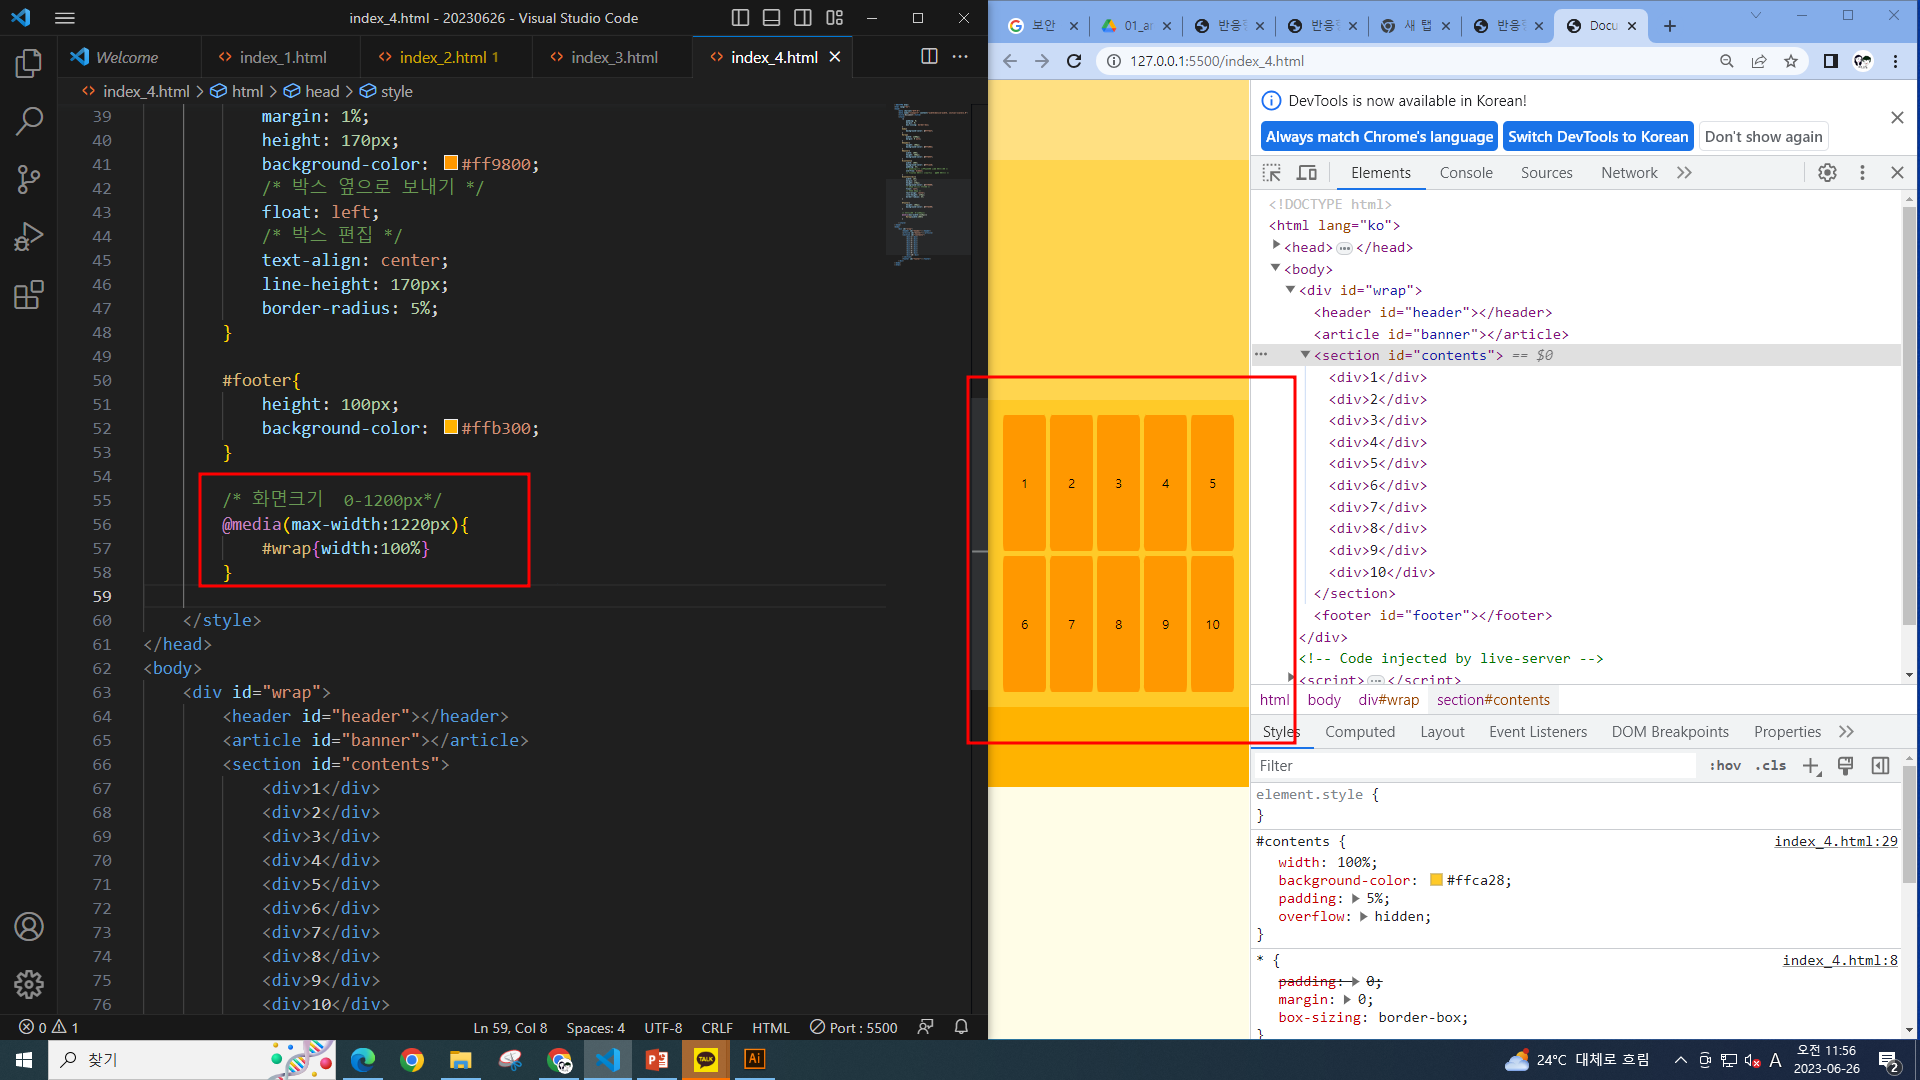Toggle the .cls element classes panel
Image resolution: width=1920 pixels, height=1080 pixels.
[x=1770, y=766]
